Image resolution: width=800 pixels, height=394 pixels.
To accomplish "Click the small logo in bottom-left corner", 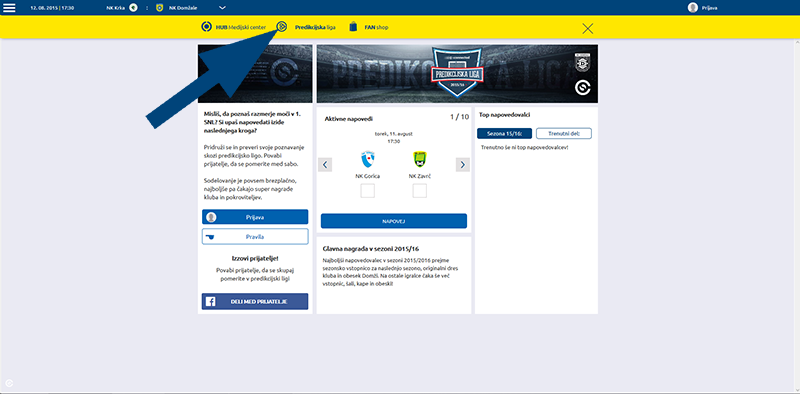I will [x=9, y=382].
